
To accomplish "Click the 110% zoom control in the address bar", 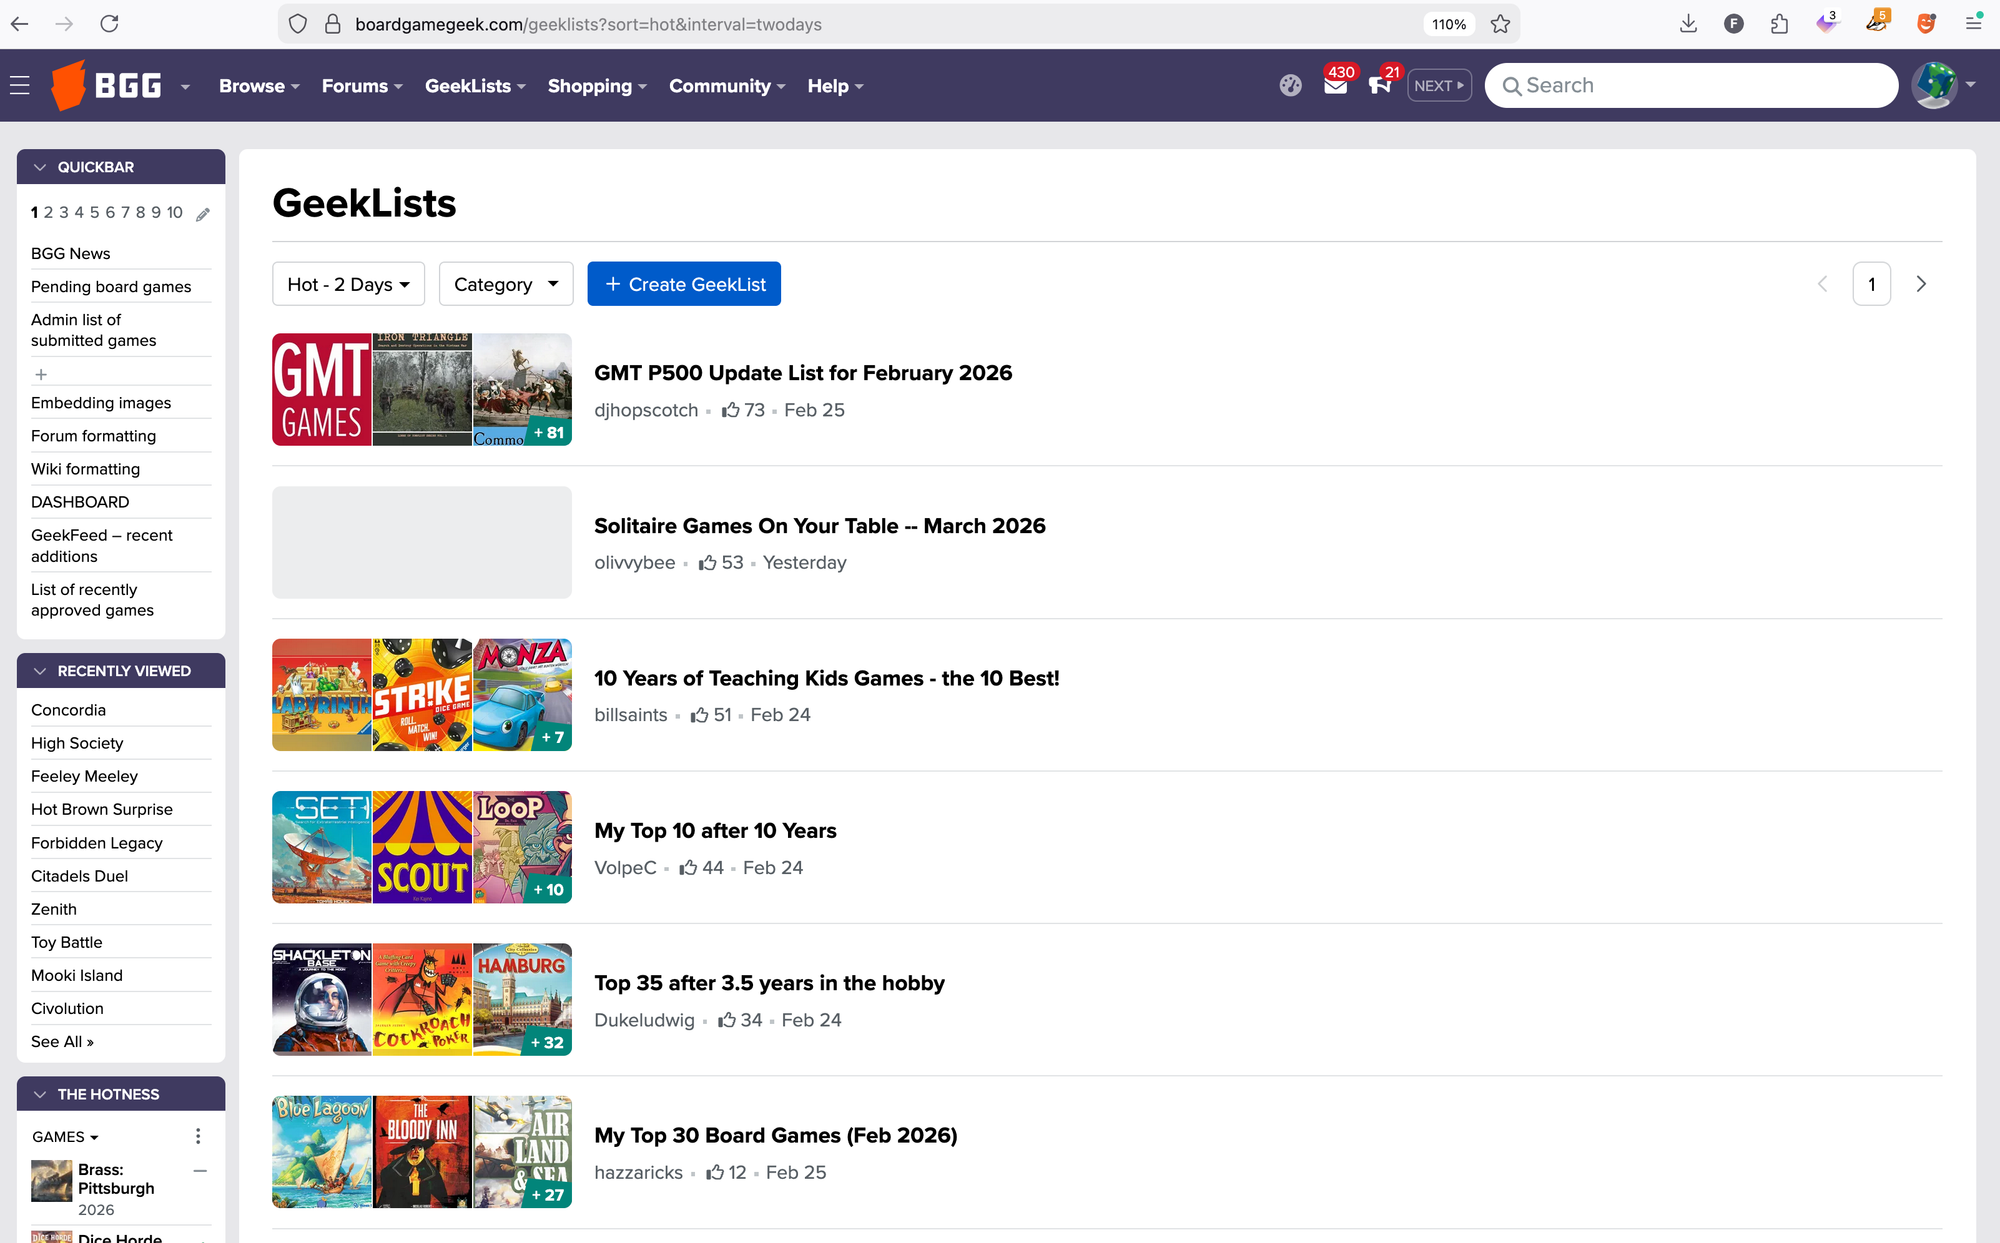I will [1448, 24].
